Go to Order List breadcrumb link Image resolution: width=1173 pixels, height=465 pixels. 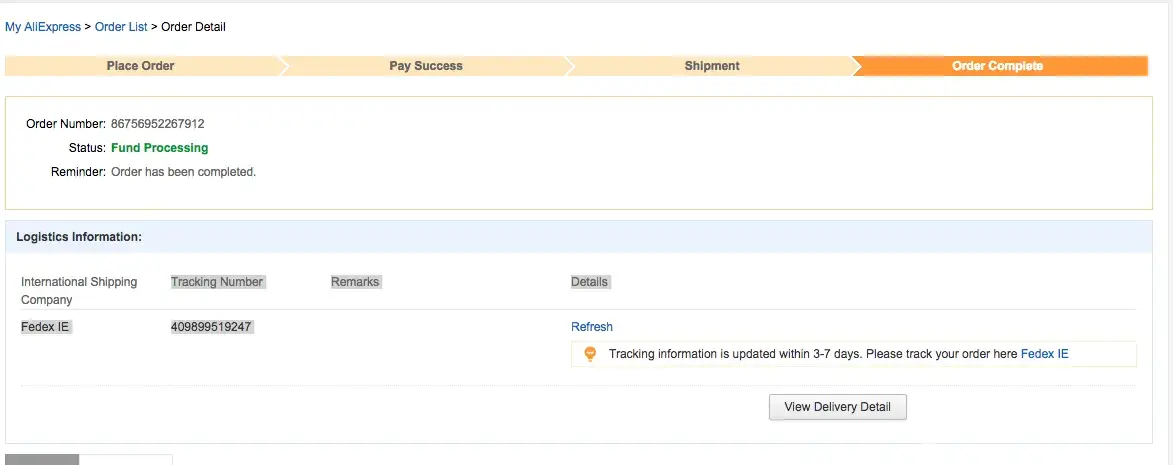click(121, 27)
